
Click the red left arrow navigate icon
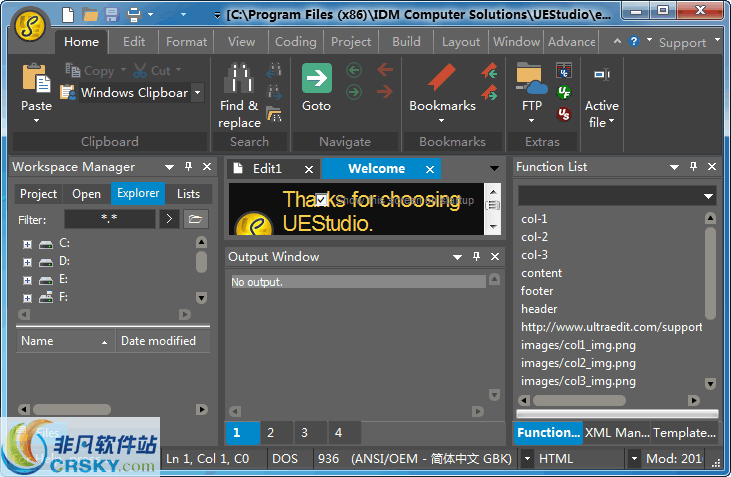tap(385, 70)
